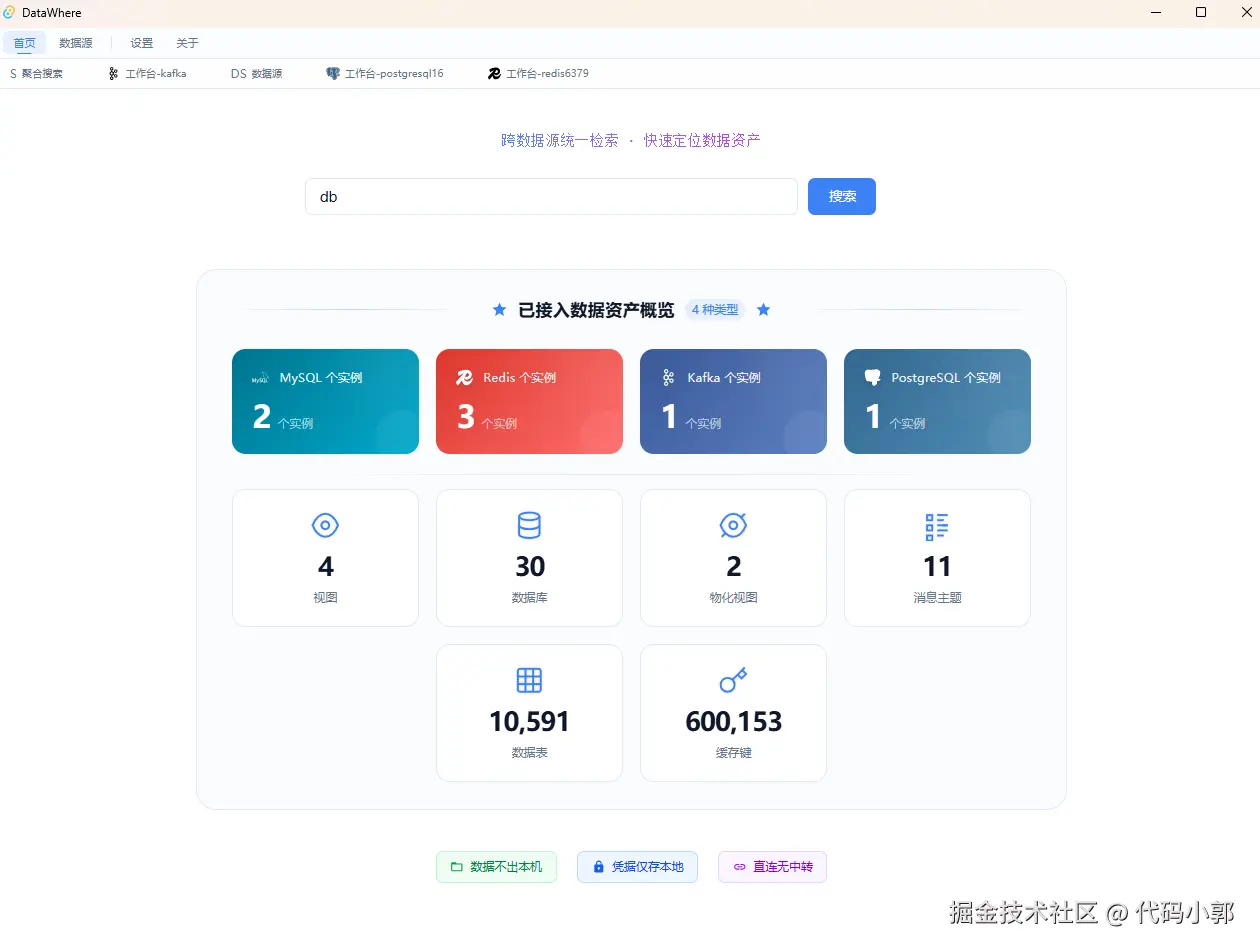
Task: Open the 首页 menu tab
Action: click(24, 43)
